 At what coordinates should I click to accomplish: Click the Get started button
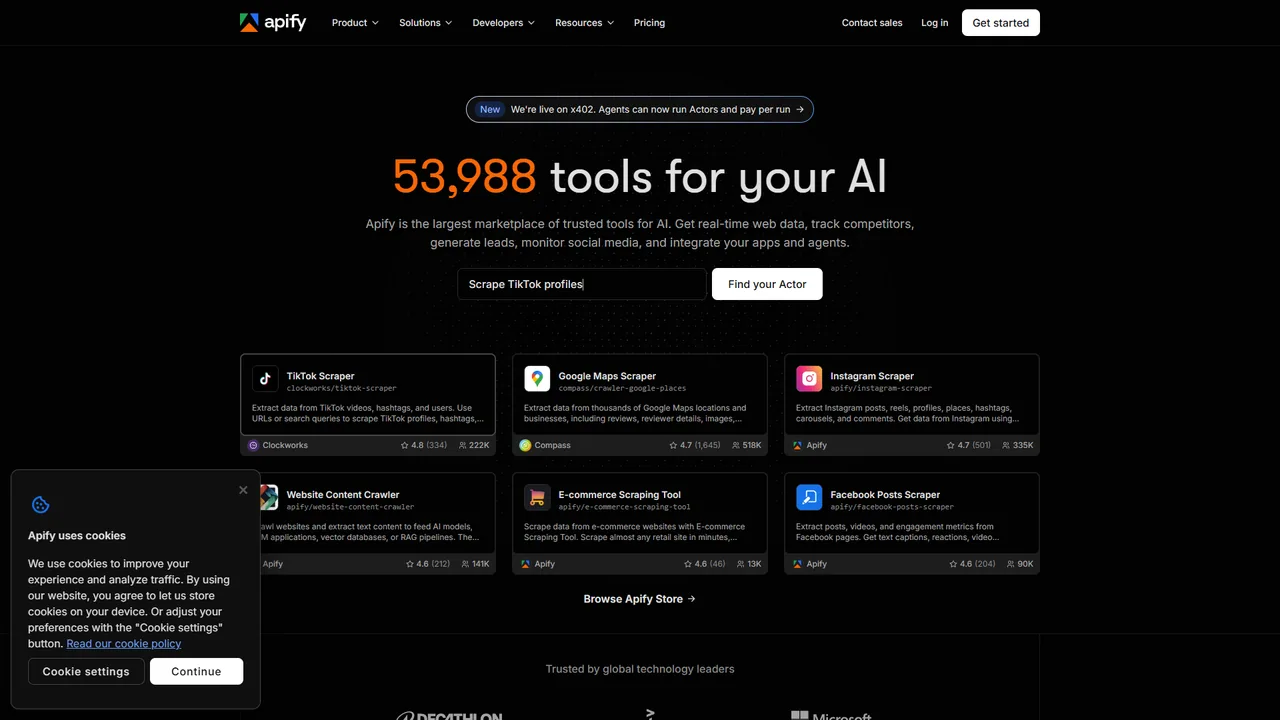(1001, 23)
